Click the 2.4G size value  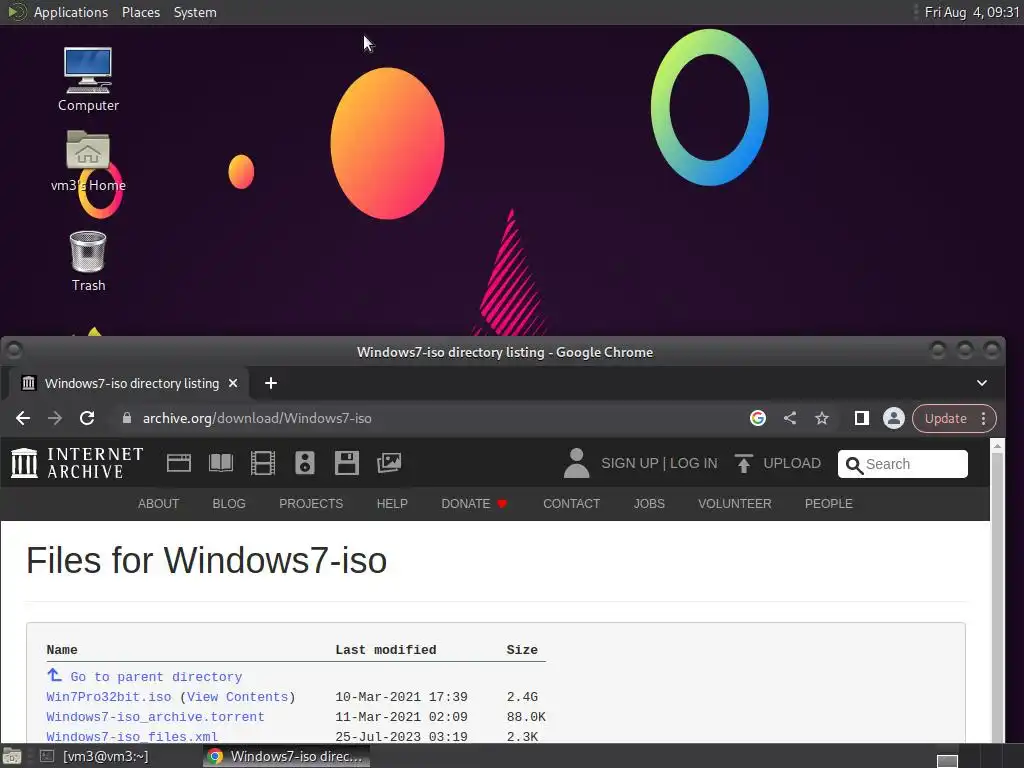(x=522, y=697)
